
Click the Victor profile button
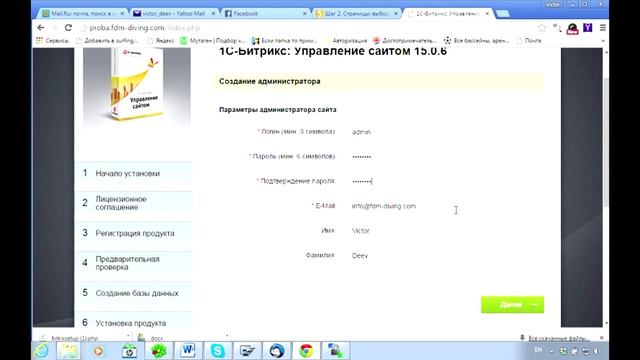(552, 4)
